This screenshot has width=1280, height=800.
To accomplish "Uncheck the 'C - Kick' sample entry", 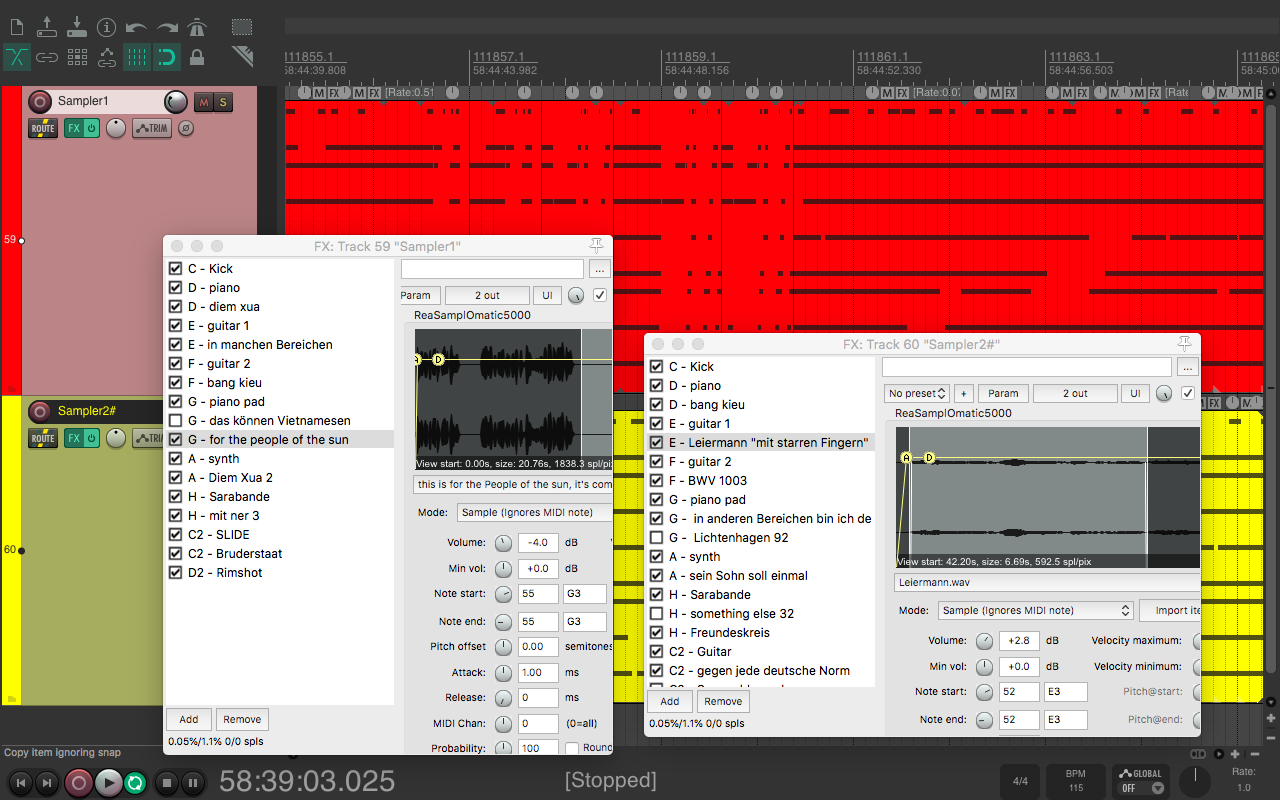I will [176, 268].
